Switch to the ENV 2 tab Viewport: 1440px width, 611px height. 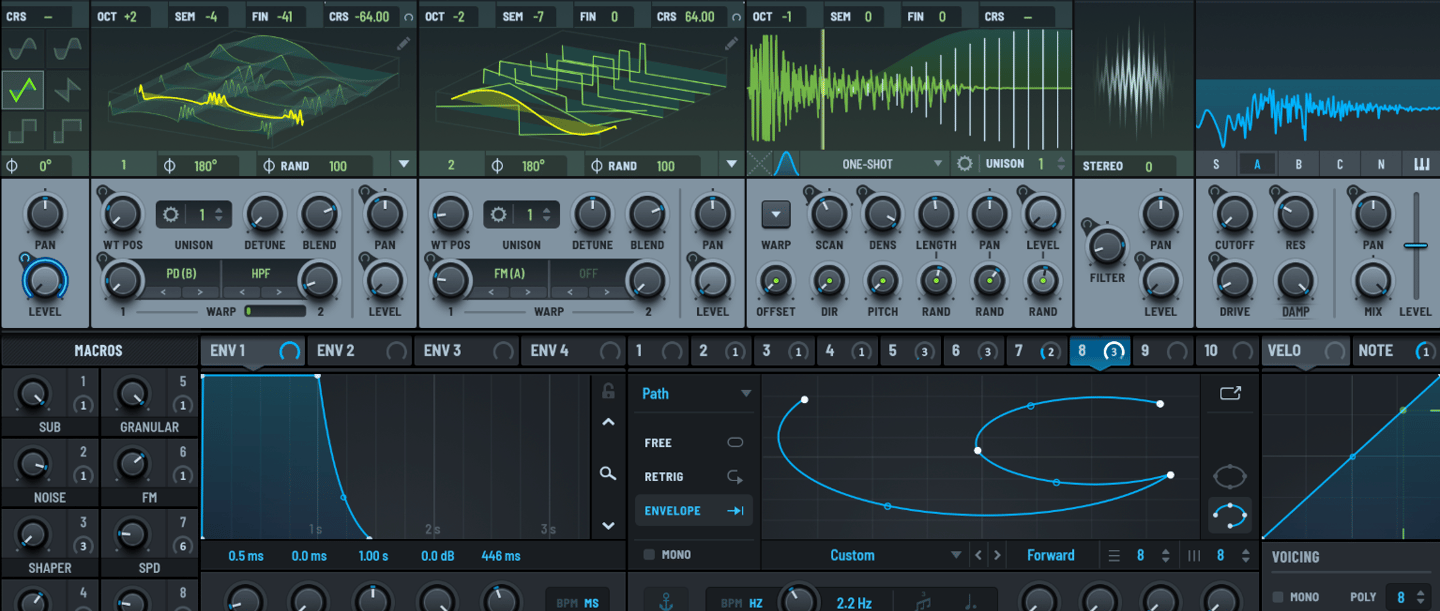360,351
